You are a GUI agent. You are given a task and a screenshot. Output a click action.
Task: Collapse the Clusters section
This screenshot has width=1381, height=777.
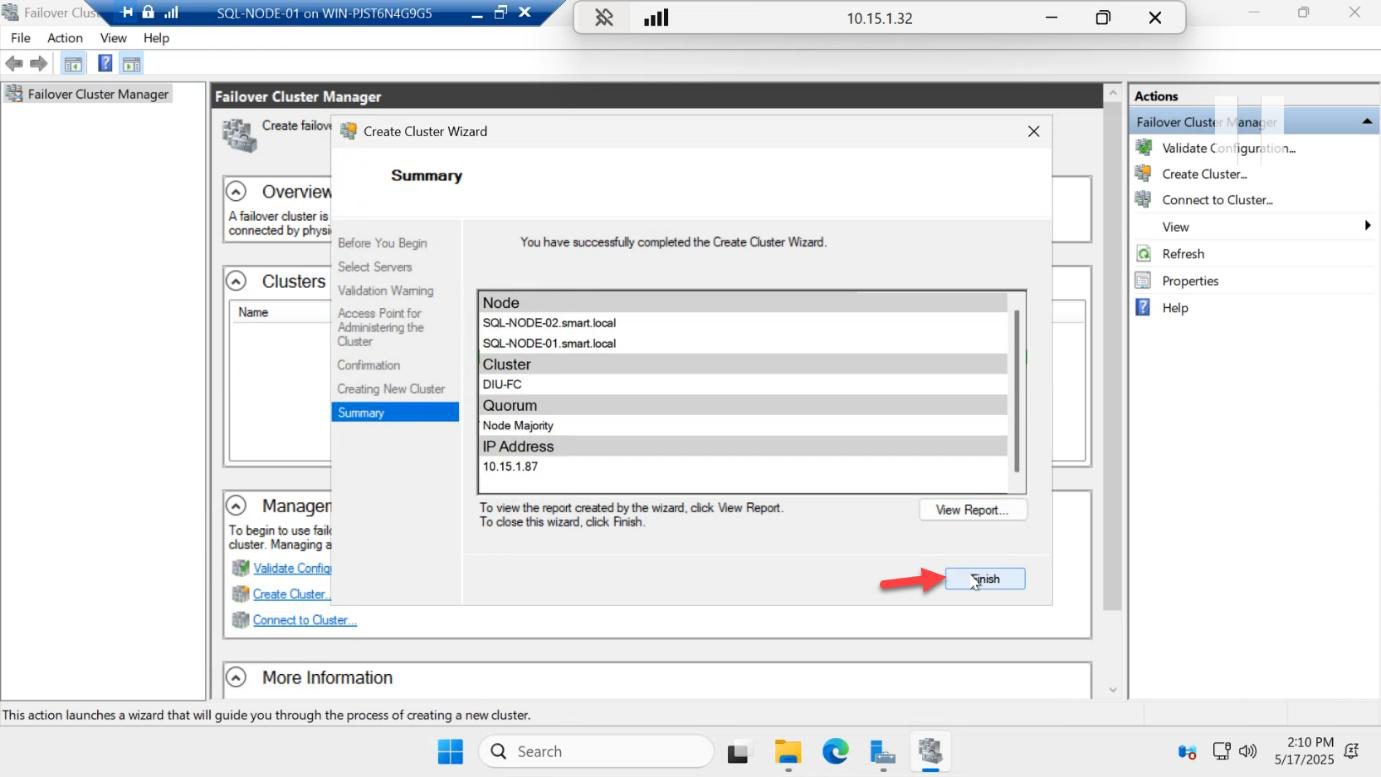[x=237, y=281]
